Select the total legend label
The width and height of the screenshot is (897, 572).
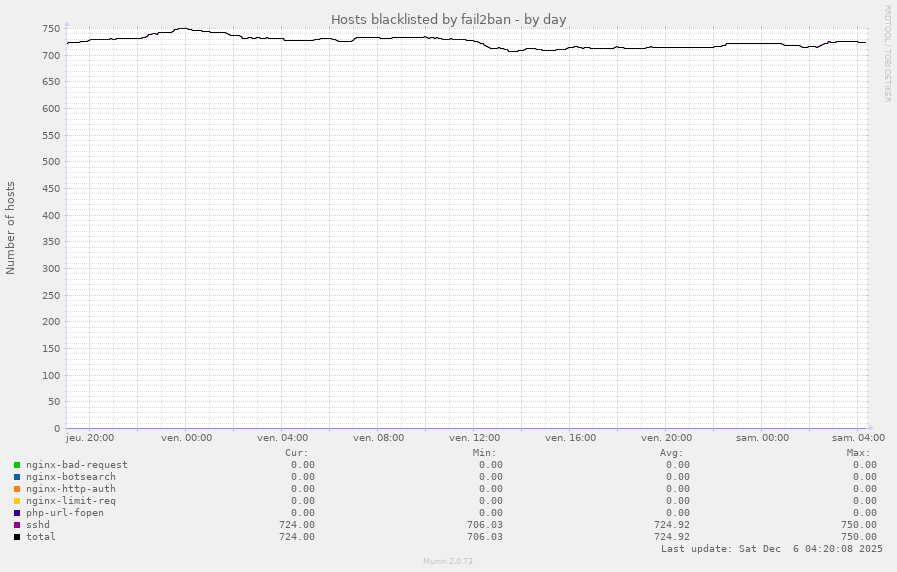tap(40, 537)
